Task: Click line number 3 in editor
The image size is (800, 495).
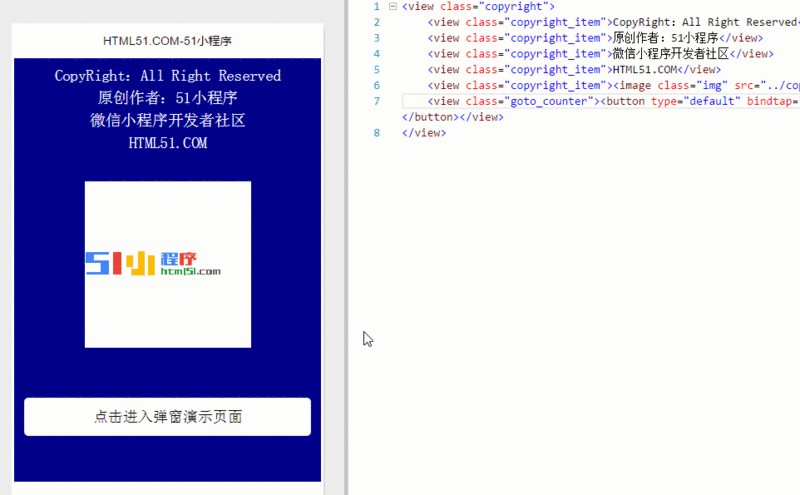Action: pos(377,38)
